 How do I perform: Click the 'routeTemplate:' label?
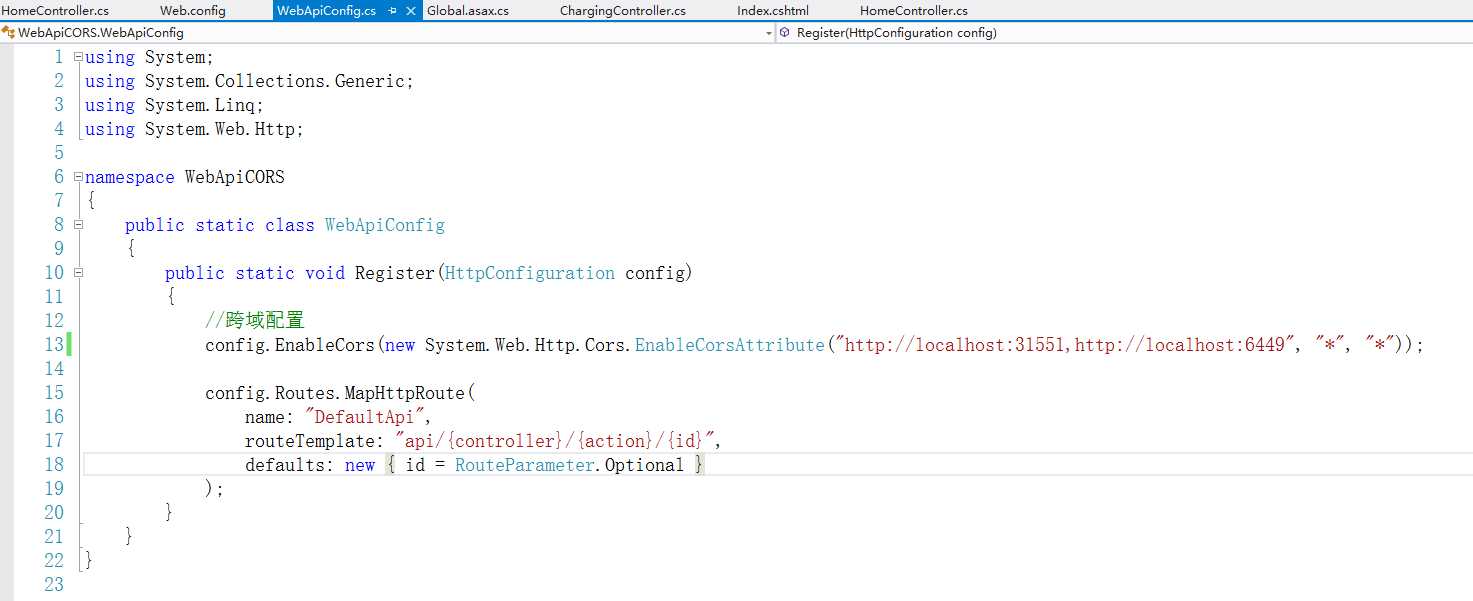(x=315, y=441)
